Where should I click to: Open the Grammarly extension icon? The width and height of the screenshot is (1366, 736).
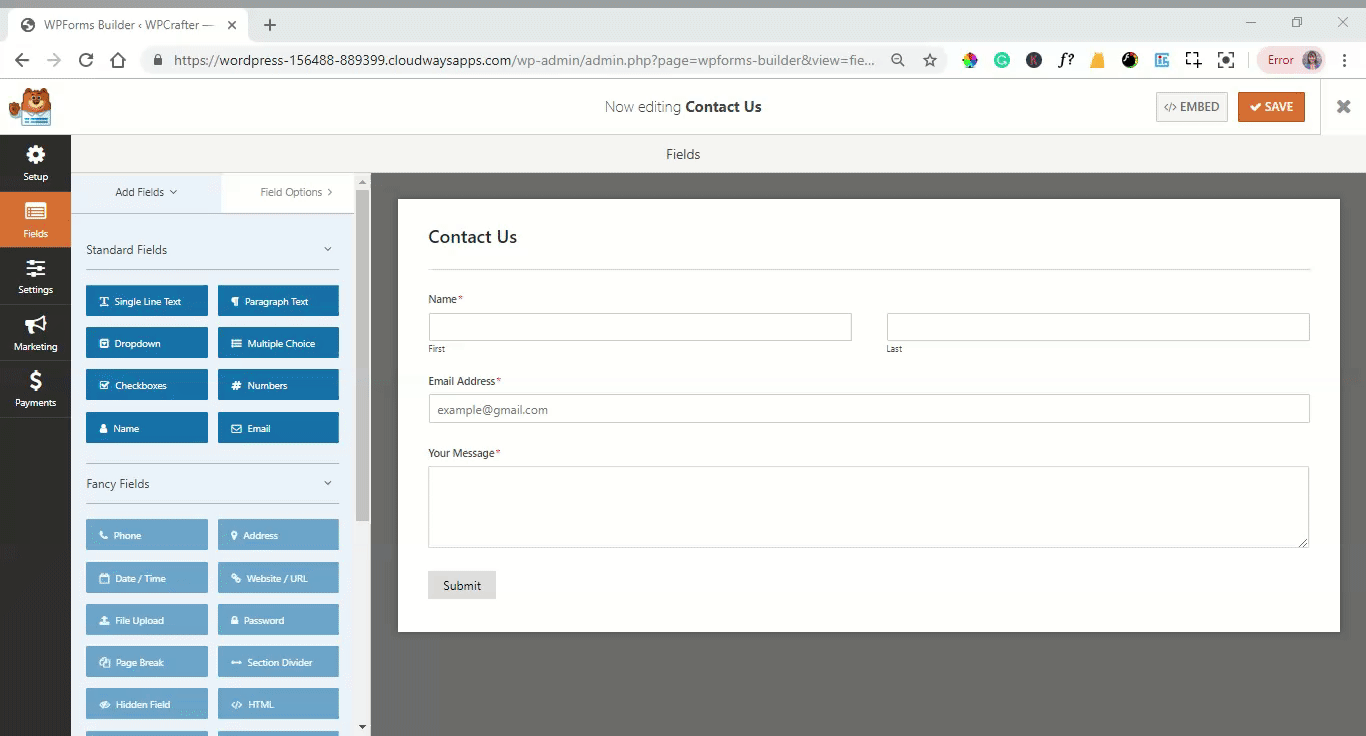coord(1002,60)
